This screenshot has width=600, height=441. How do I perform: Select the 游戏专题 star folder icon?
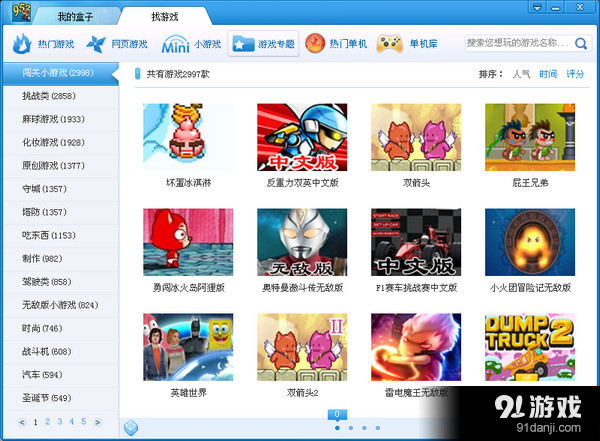pos(243,44)
